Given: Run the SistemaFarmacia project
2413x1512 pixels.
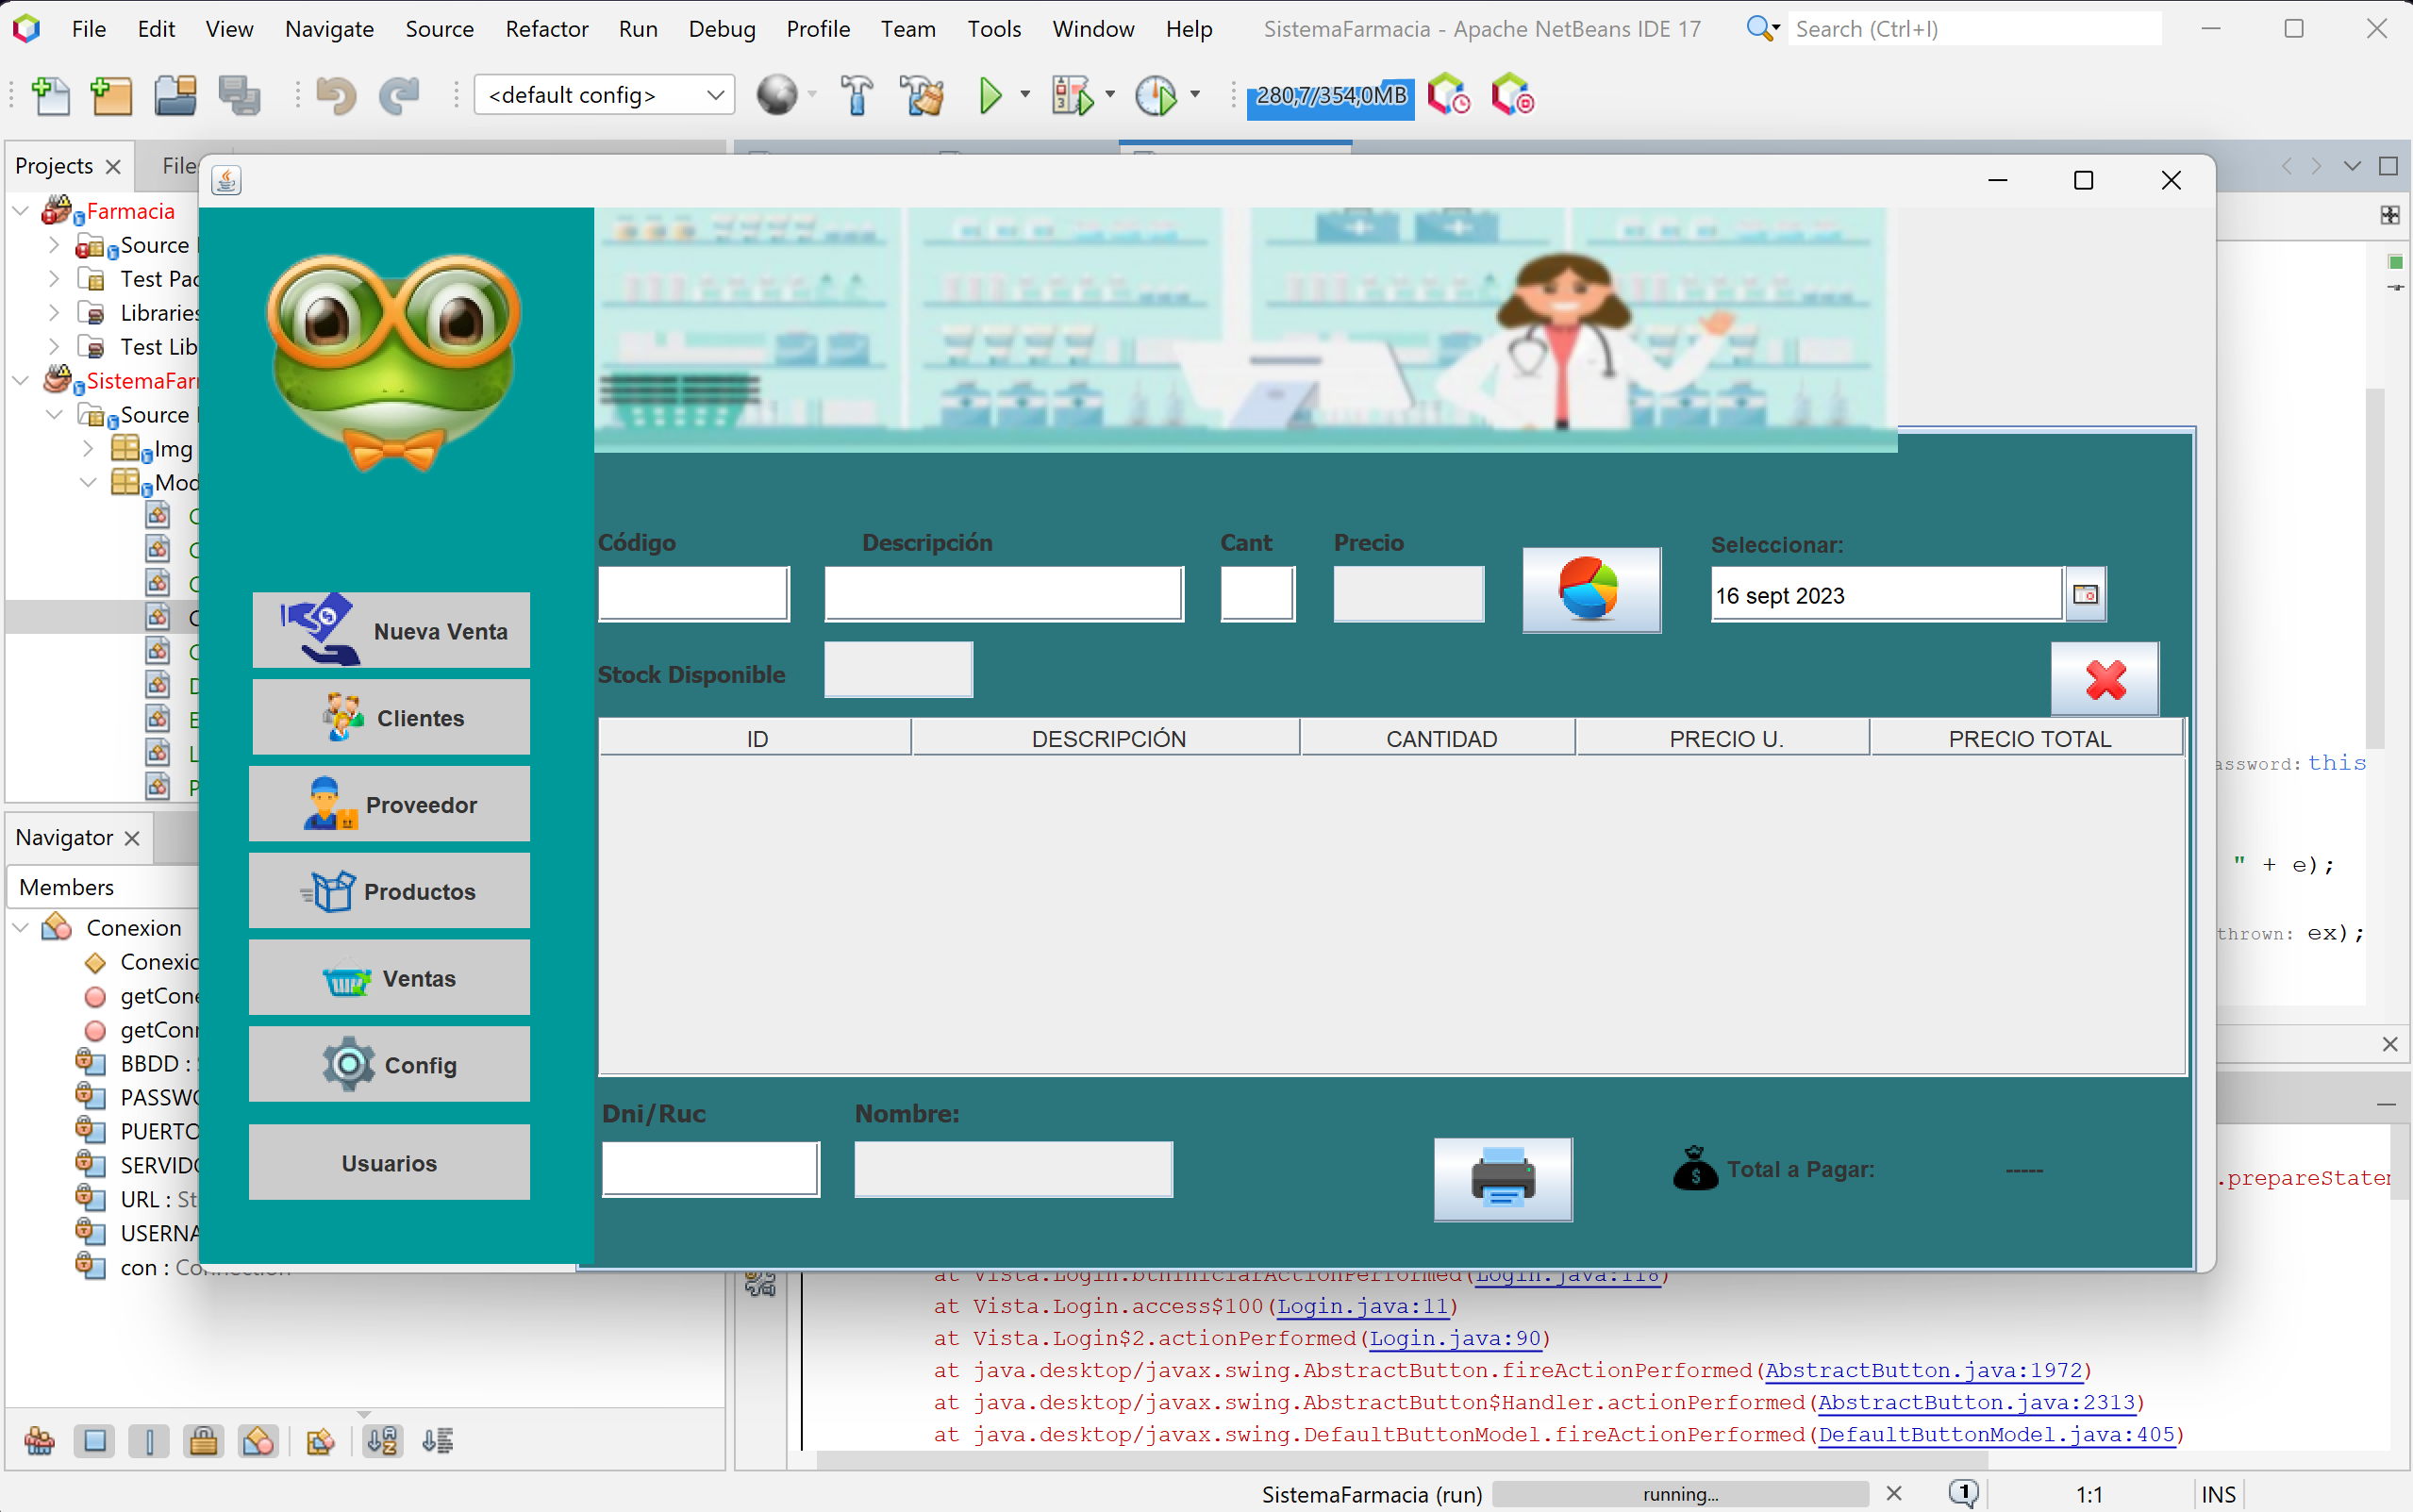Looking at the screenshot, I should coord(990,95).
